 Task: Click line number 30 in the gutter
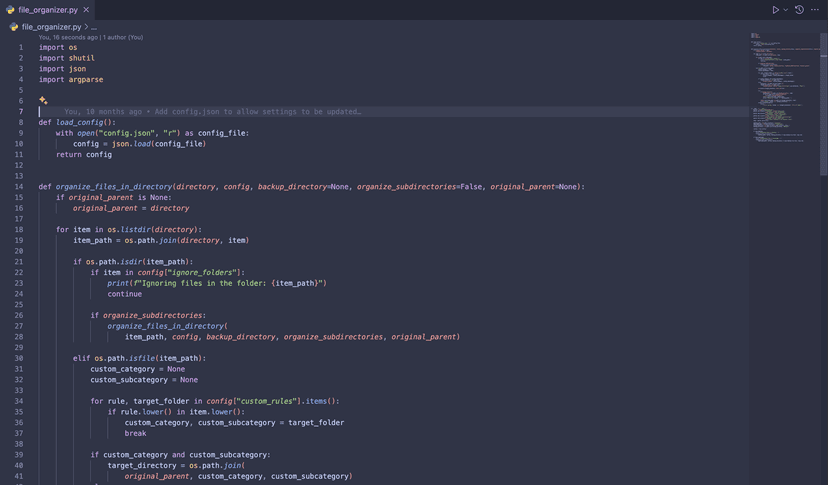pos(19,358)
